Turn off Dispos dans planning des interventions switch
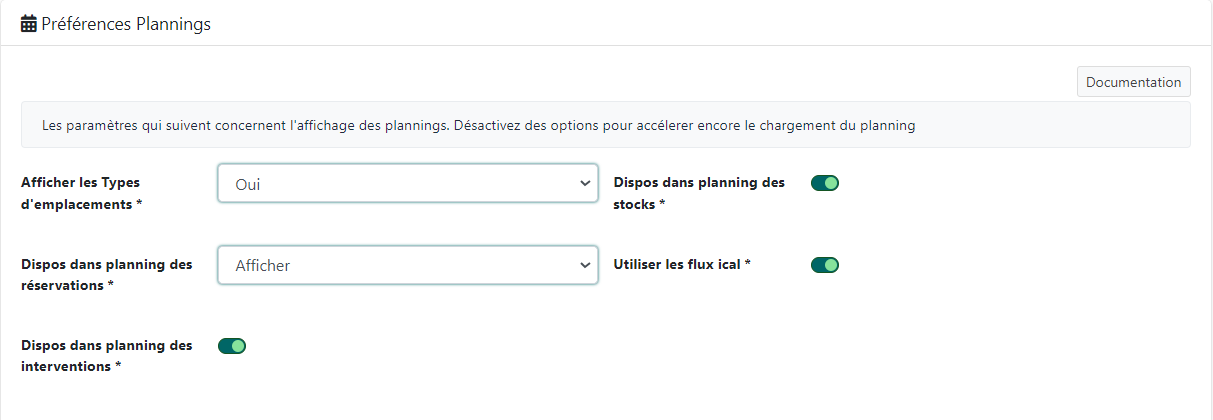 pos(232,346)
